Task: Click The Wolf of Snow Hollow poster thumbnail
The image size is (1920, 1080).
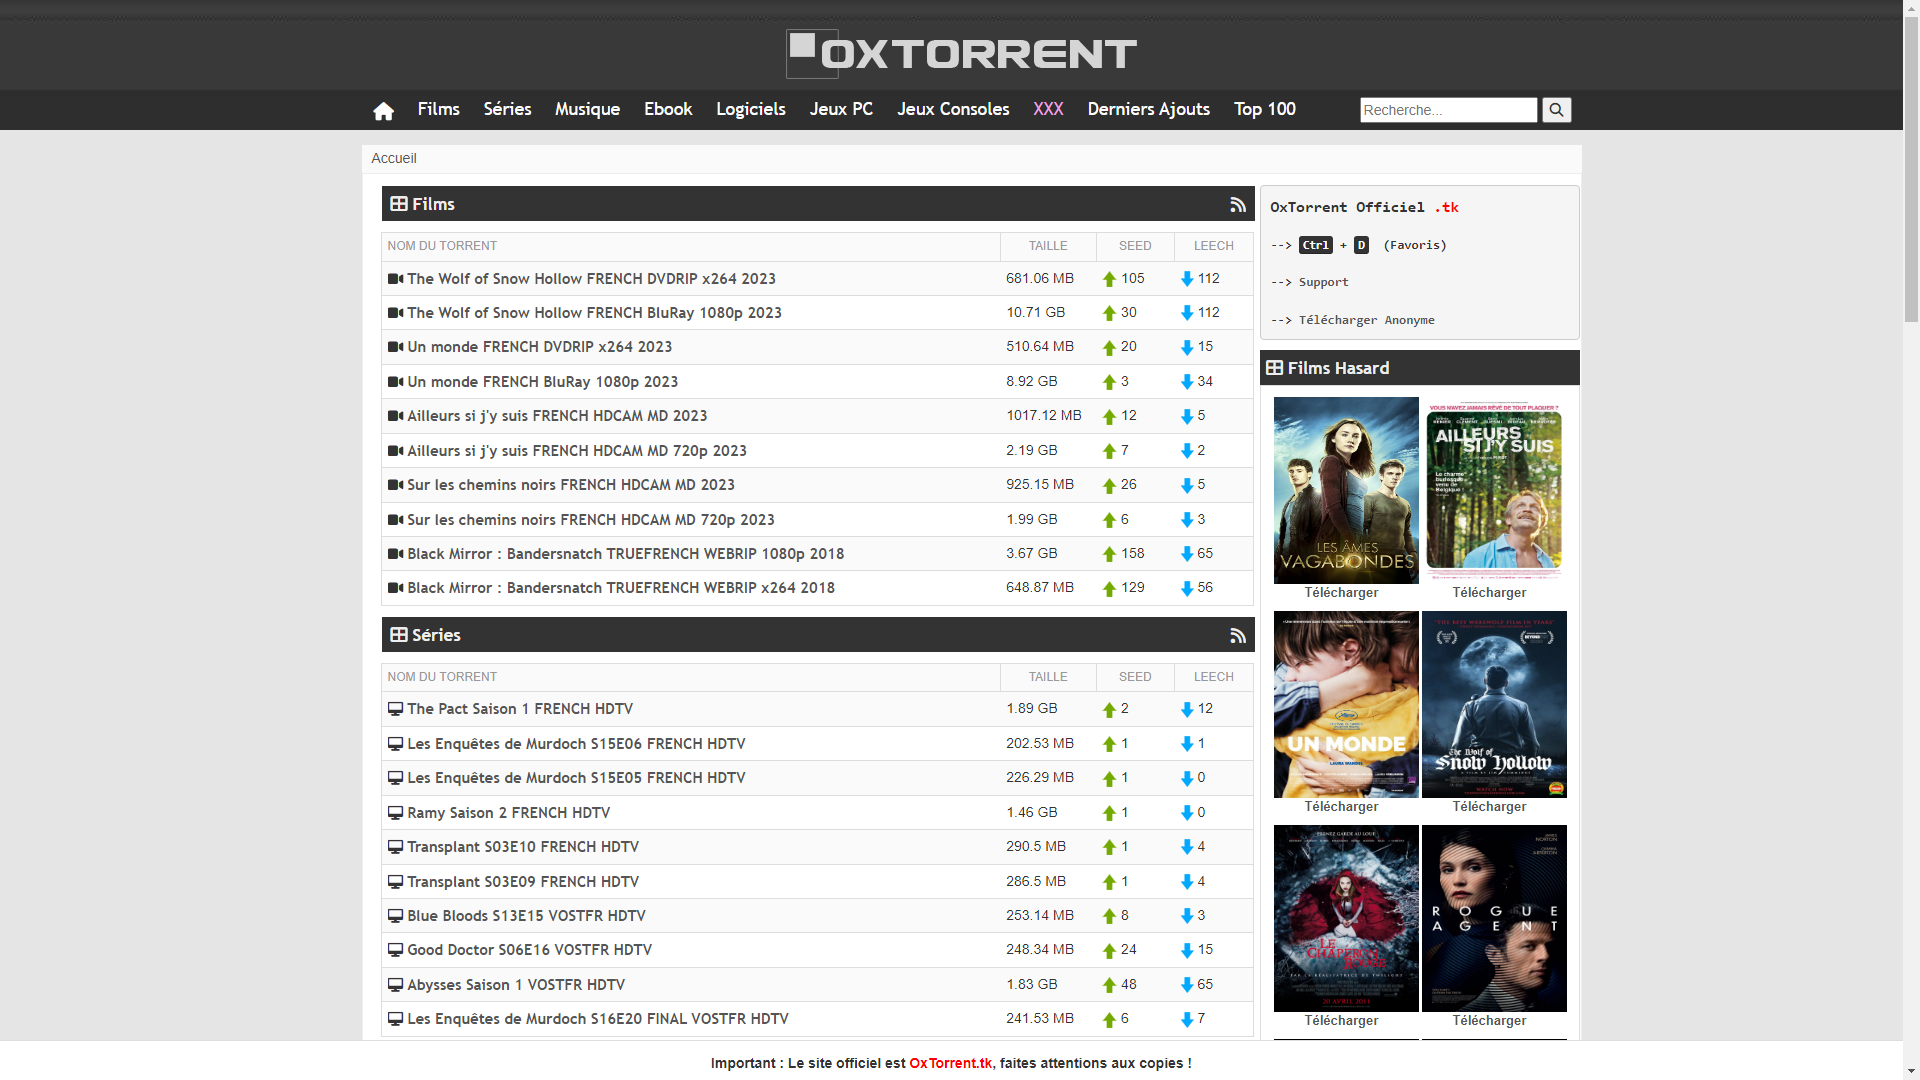Action: (x=1494, y=704)
